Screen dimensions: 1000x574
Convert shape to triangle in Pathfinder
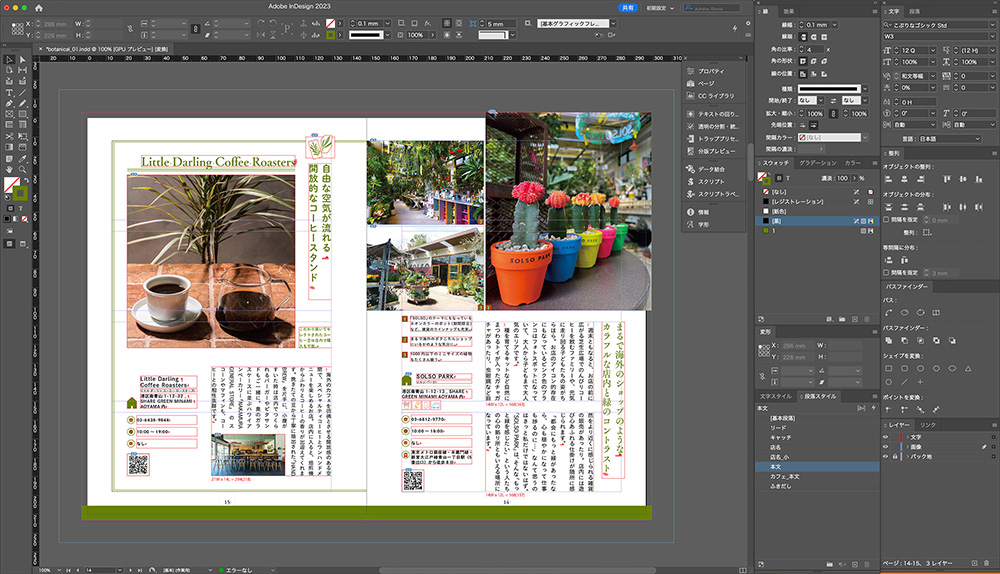pyautogui.click(x=968, y=369)
